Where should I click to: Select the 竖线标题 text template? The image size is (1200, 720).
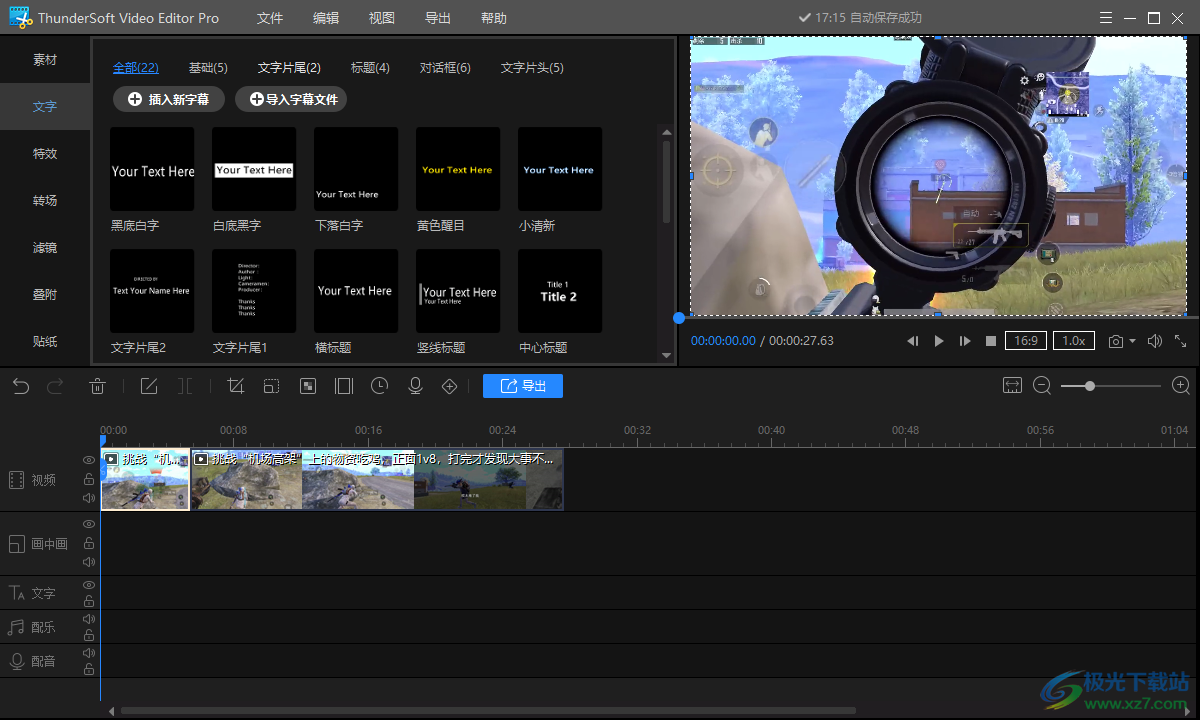click(458, 291)
